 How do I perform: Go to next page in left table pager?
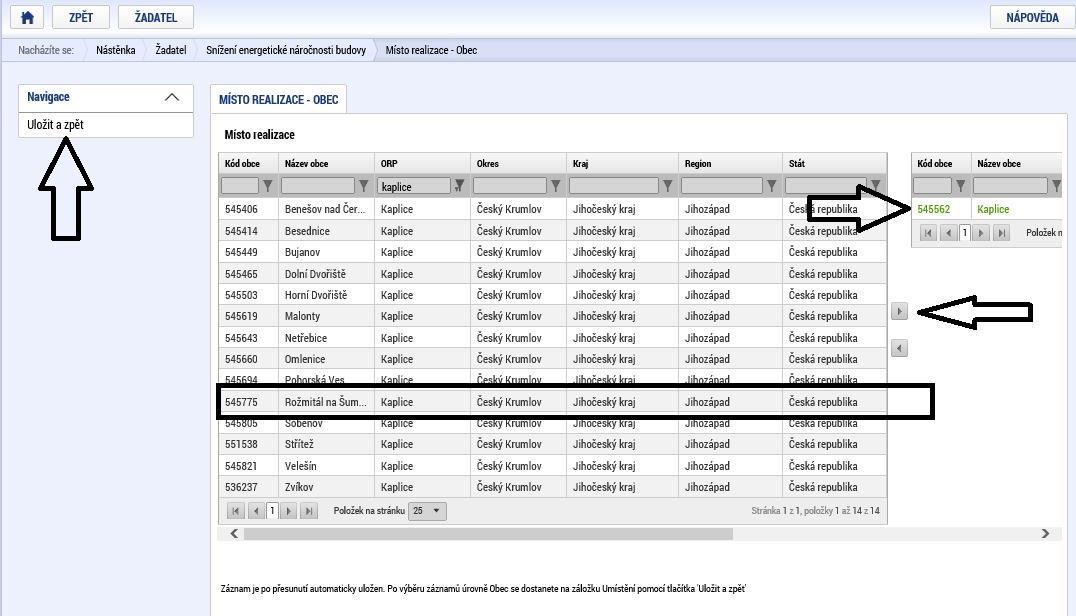coord(289,511)
